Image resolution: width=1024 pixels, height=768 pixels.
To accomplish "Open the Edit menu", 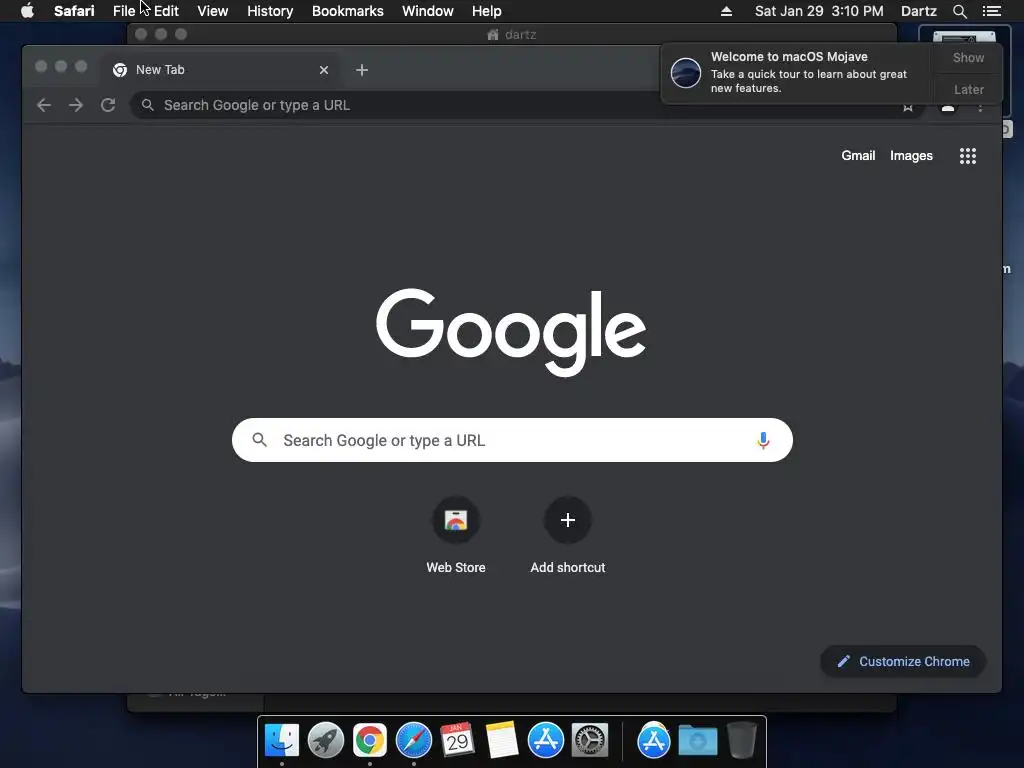I will coord(166,11).
